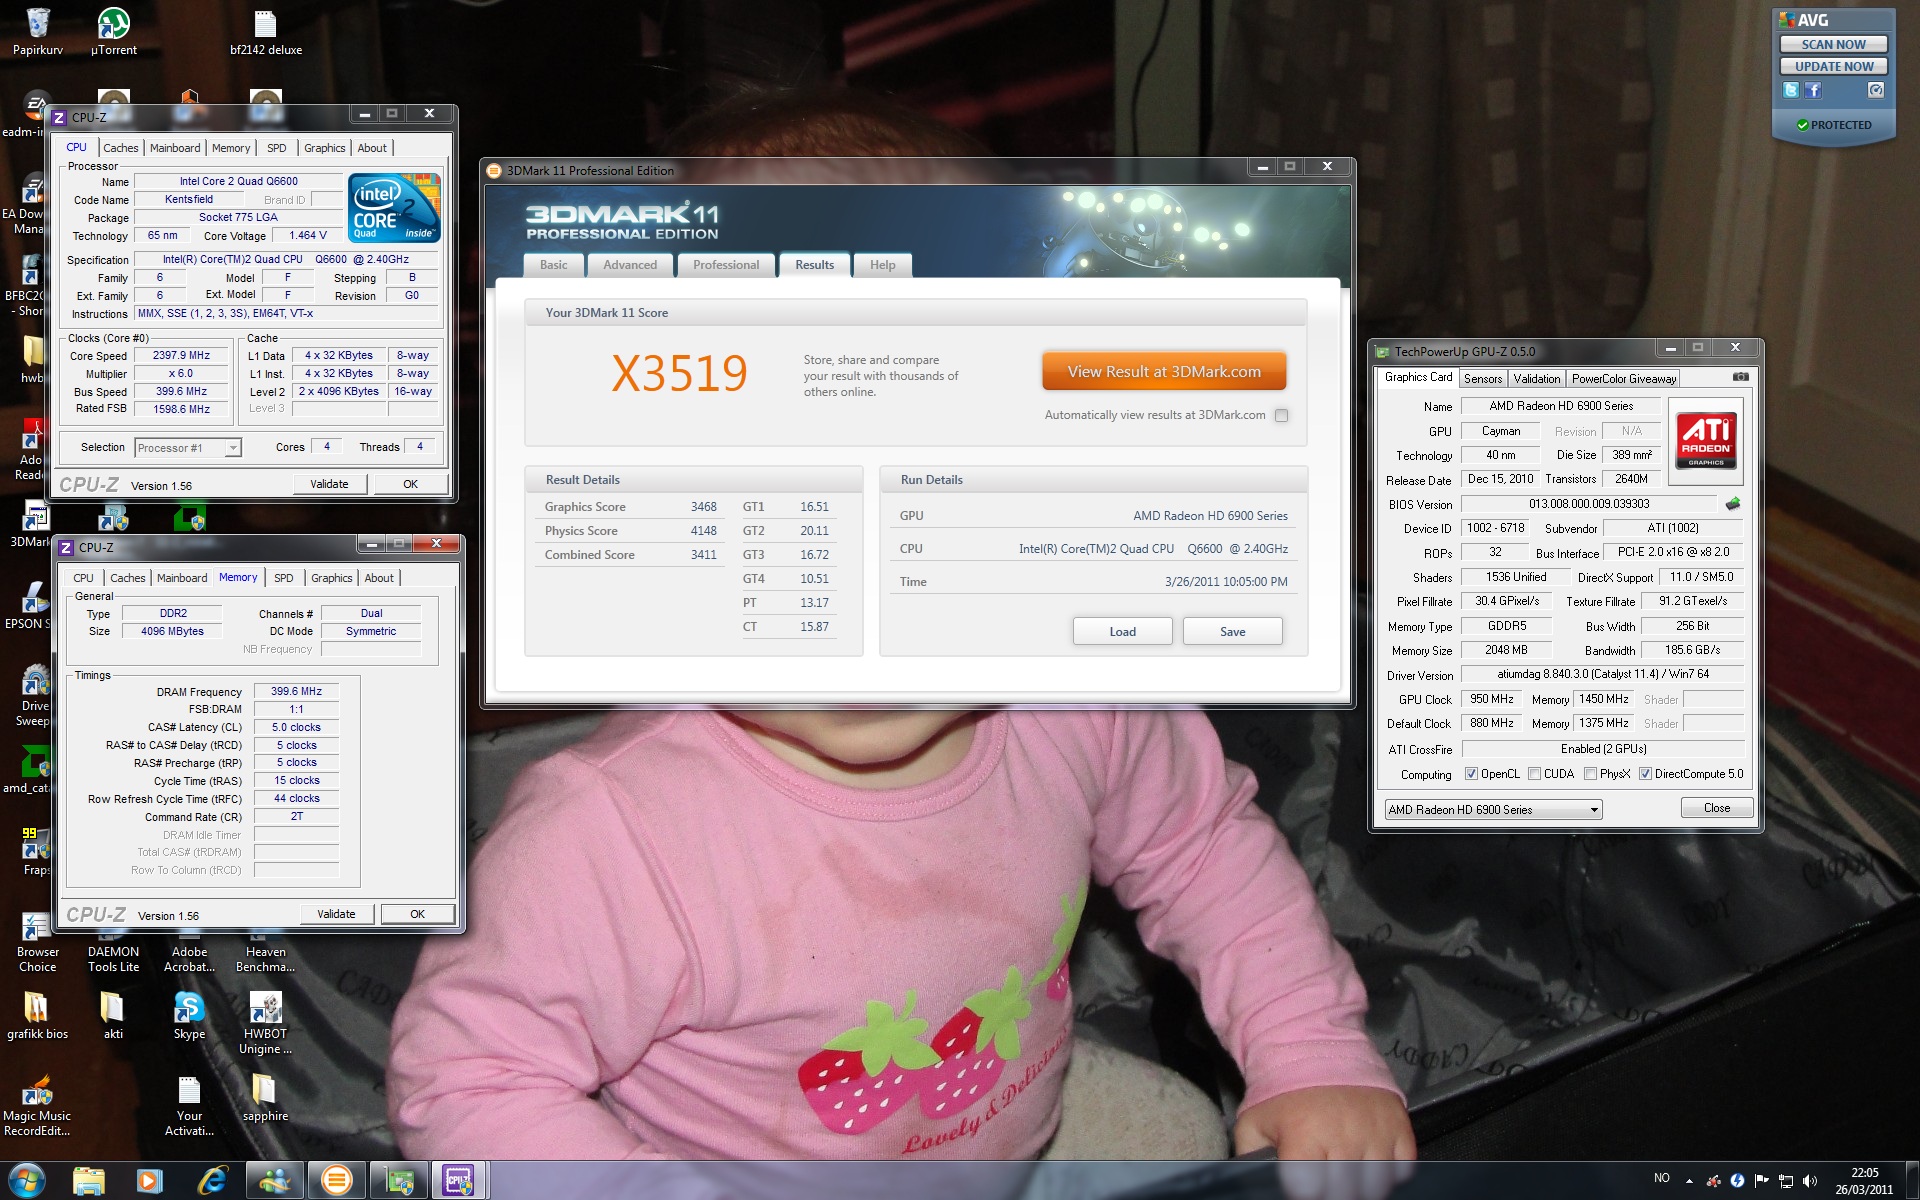Toggle the PhysX checkbox in GPU-Z
Viewport: 1920px width, 1200px height.
1590,774
